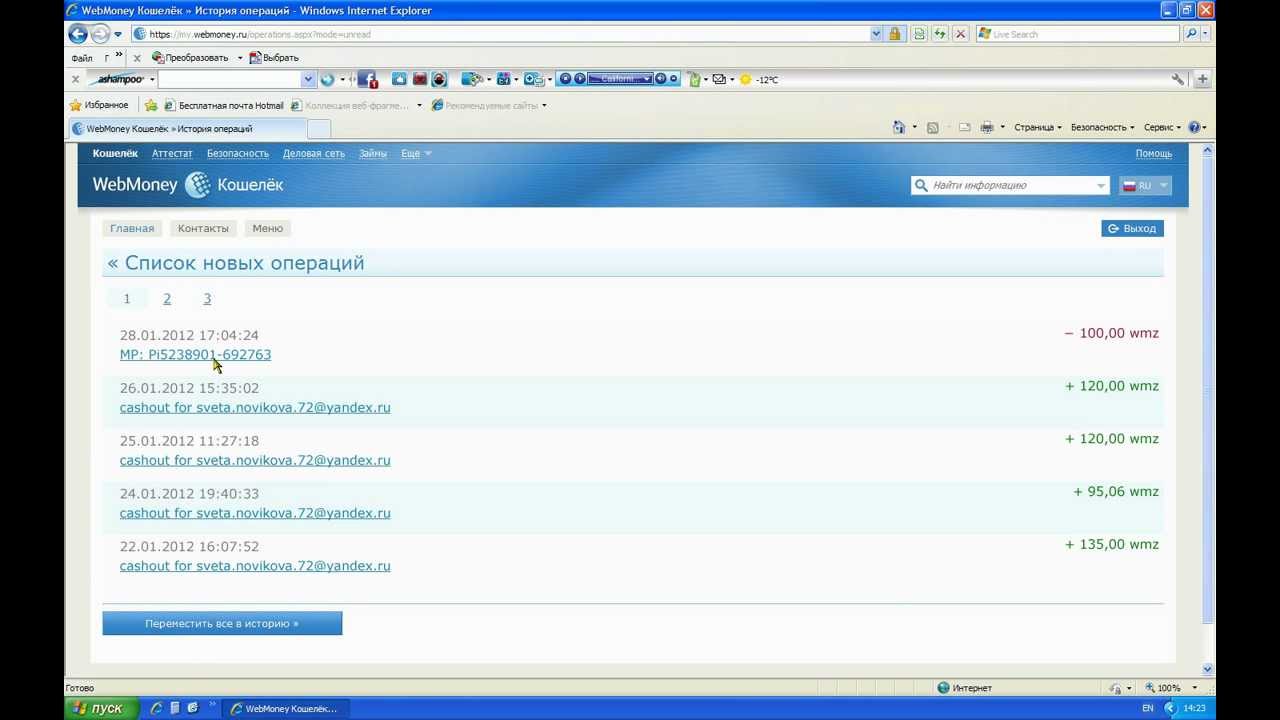The width and height of the screenshot is (1280, 720).
Task: Click the EN language indicator in taskbar
Action: [1147, 708]
